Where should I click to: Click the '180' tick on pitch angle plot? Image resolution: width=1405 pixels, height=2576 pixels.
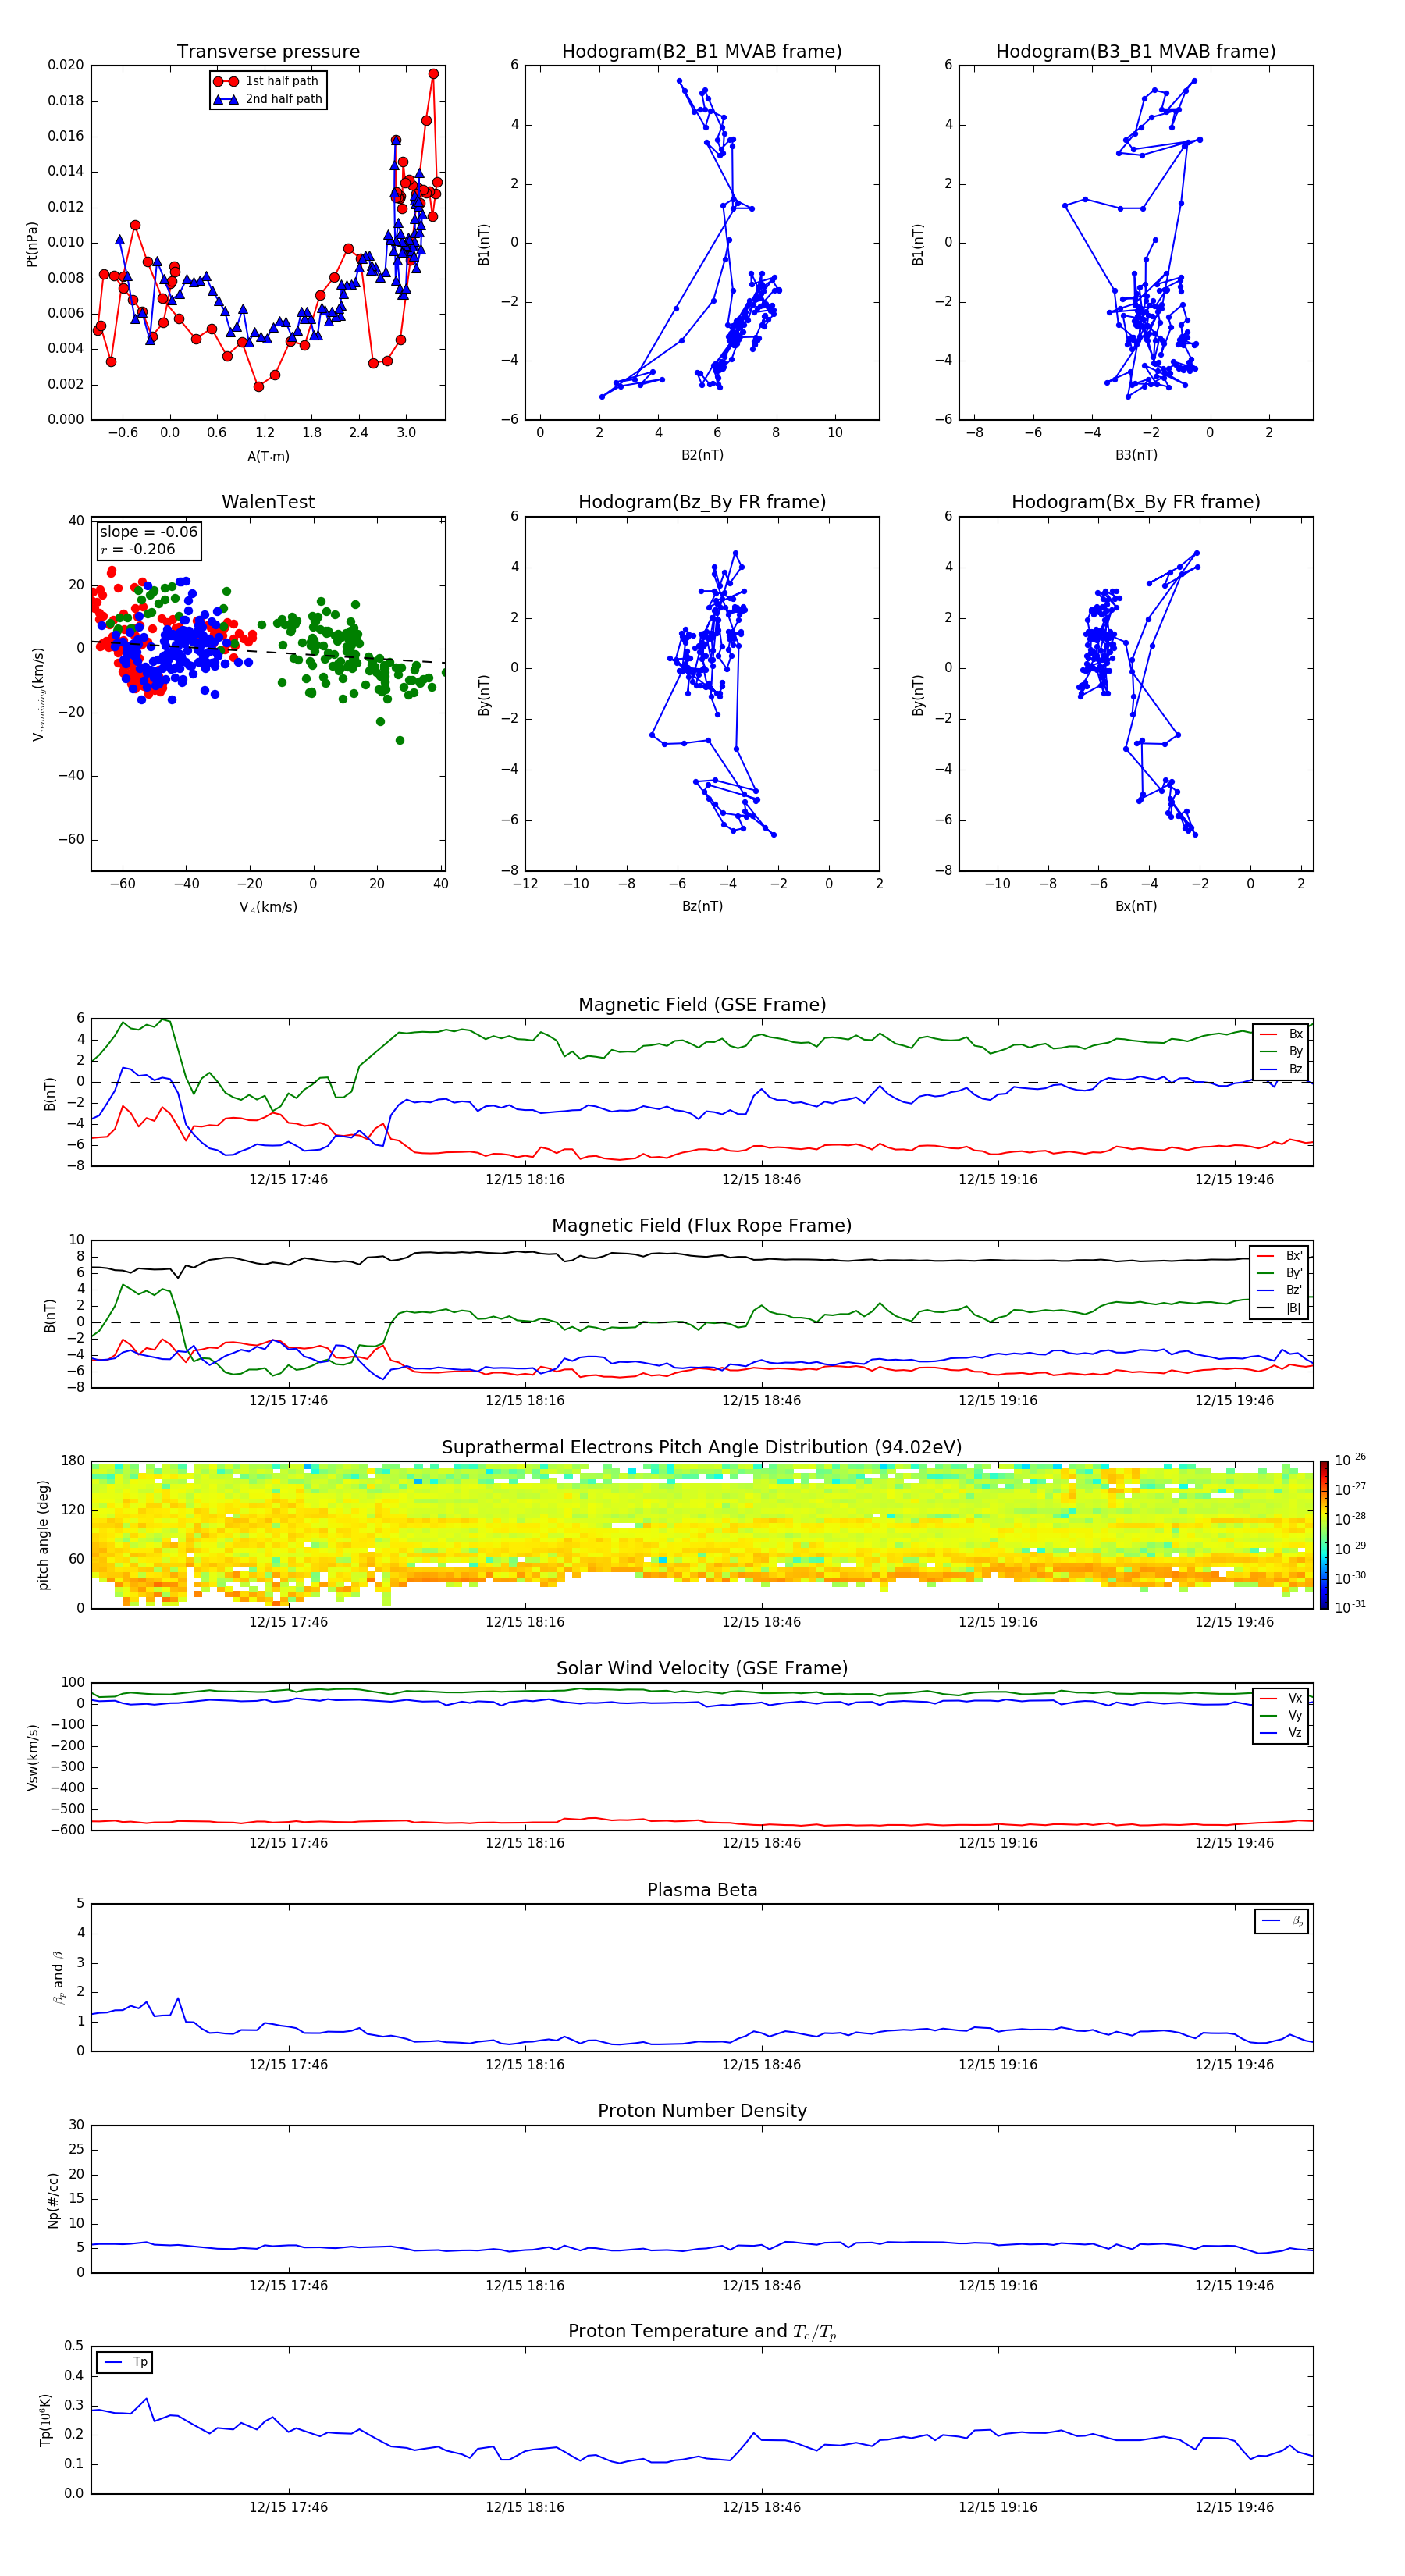click(73, 1461)
